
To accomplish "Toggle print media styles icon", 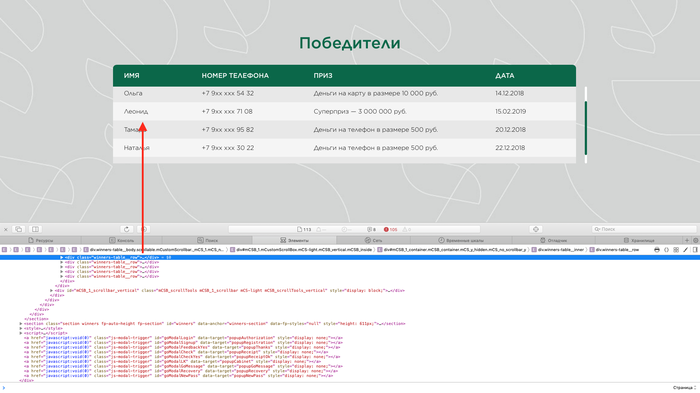I will click(x=657, y=250).
